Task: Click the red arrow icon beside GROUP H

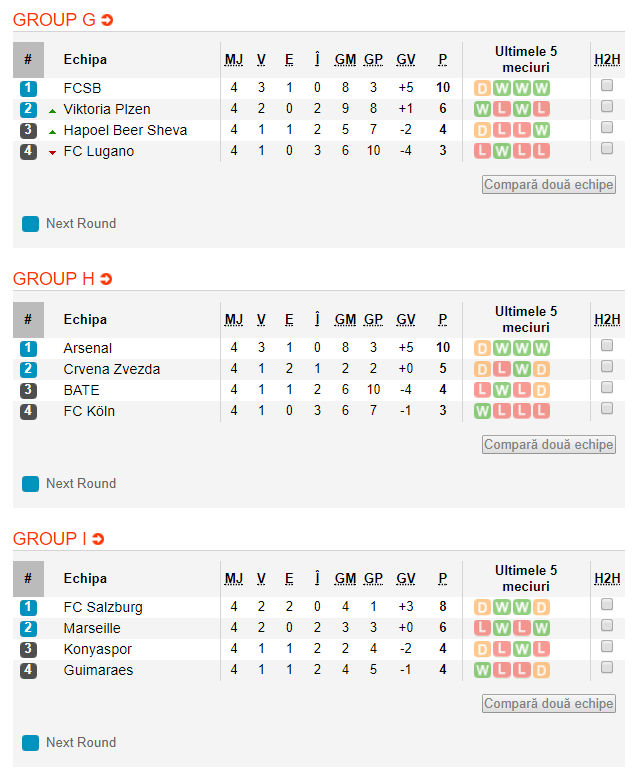Action: point(106,279)
